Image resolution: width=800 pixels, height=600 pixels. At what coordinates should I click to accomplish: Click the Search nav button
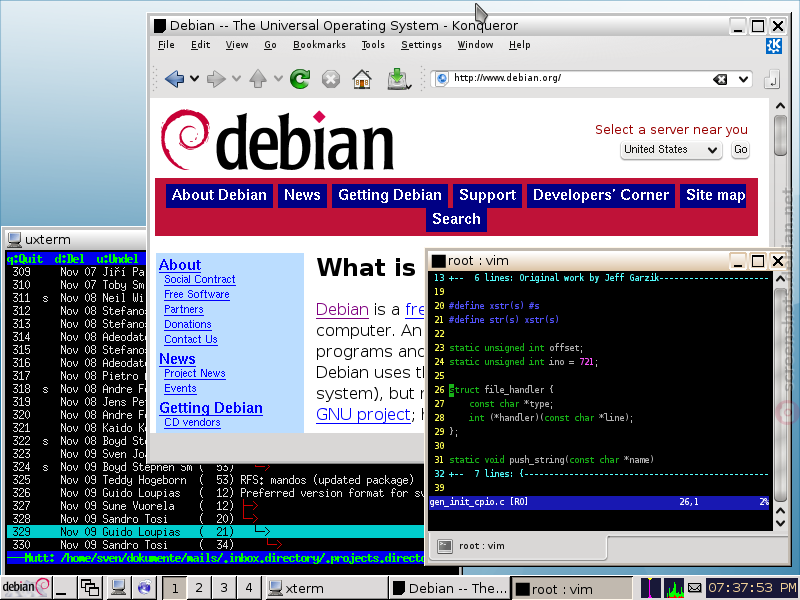click(456, 219)
